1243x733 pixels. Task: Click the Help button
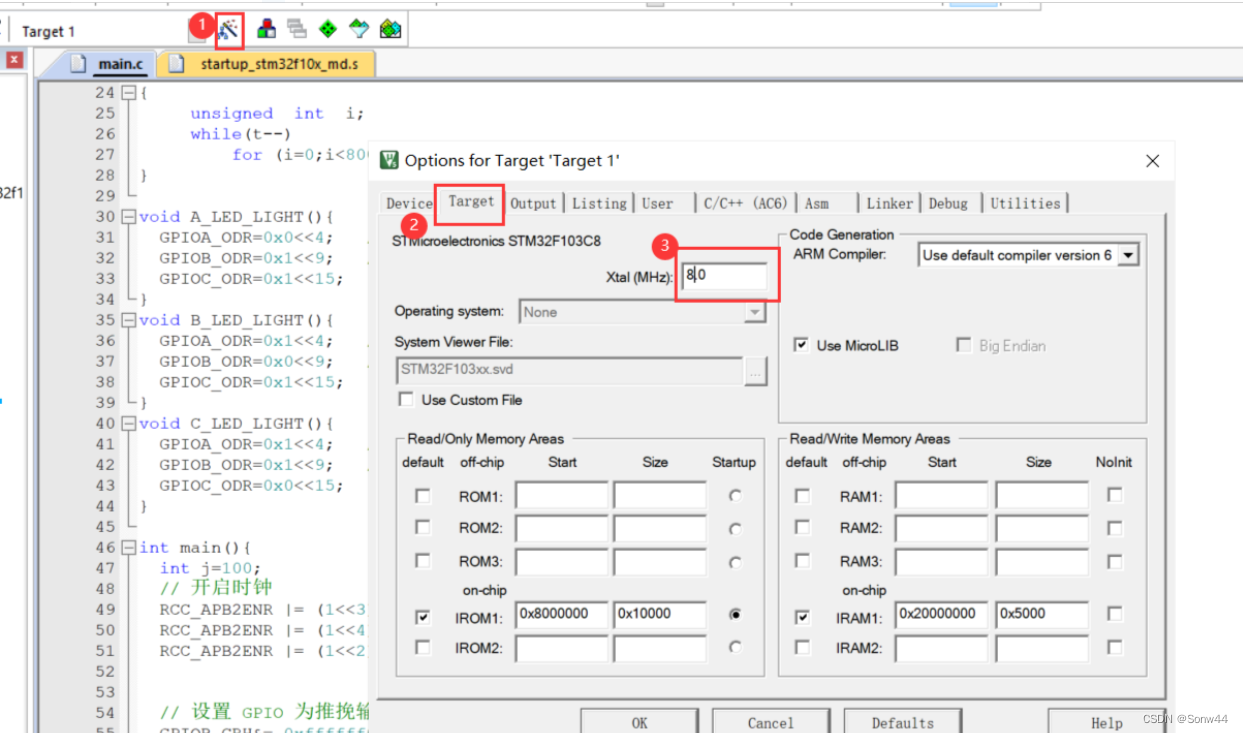[1106, 722]
